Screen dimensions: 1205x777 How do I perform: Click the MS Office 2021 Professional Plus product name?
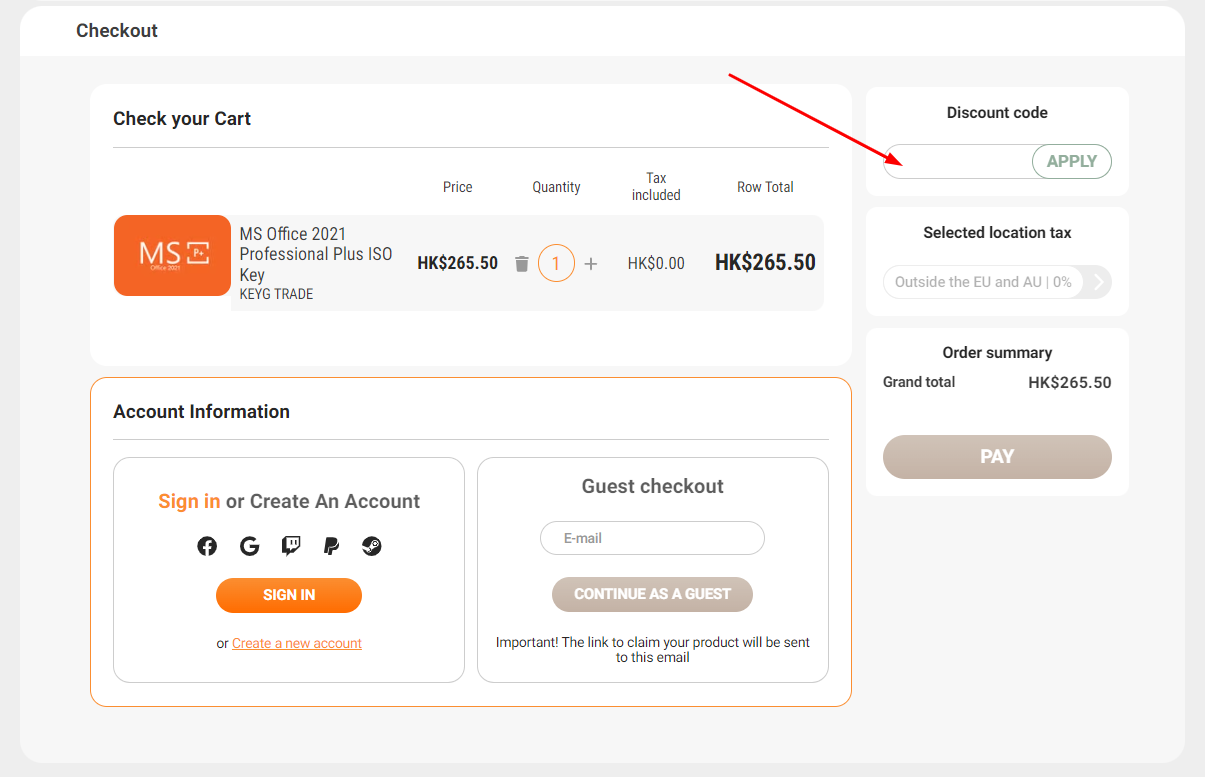click(316, 254)
